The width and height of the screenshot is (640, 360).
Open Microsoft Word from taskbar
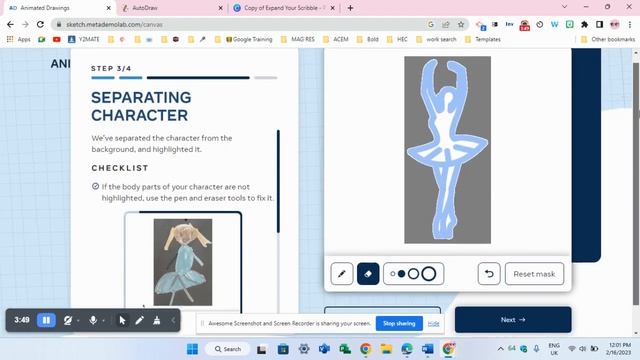coord(427,349)
